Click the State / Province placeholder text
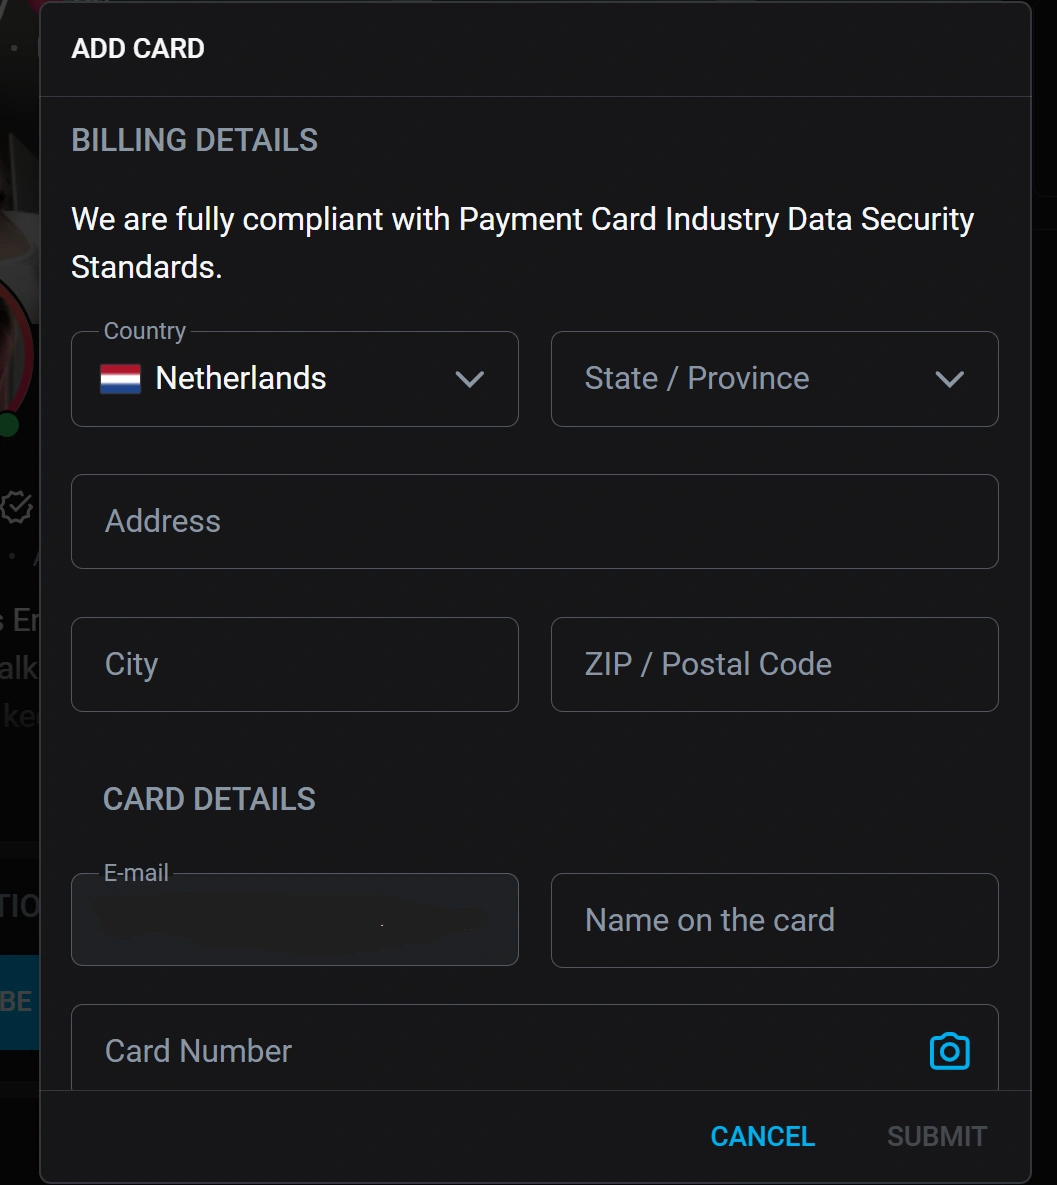1057x1185 pixels. pyautogui.click(x=697, y=379)
